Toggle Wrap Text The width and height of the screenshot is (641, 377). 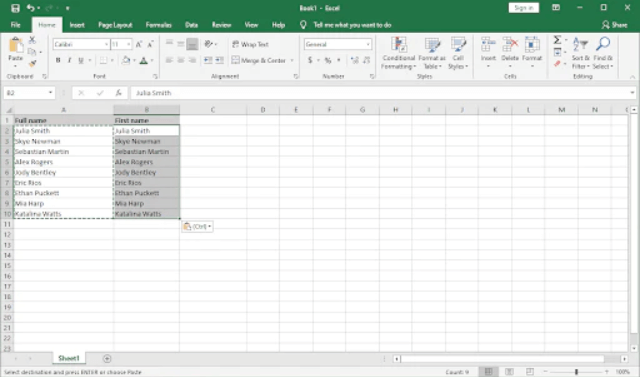point(250,44)
